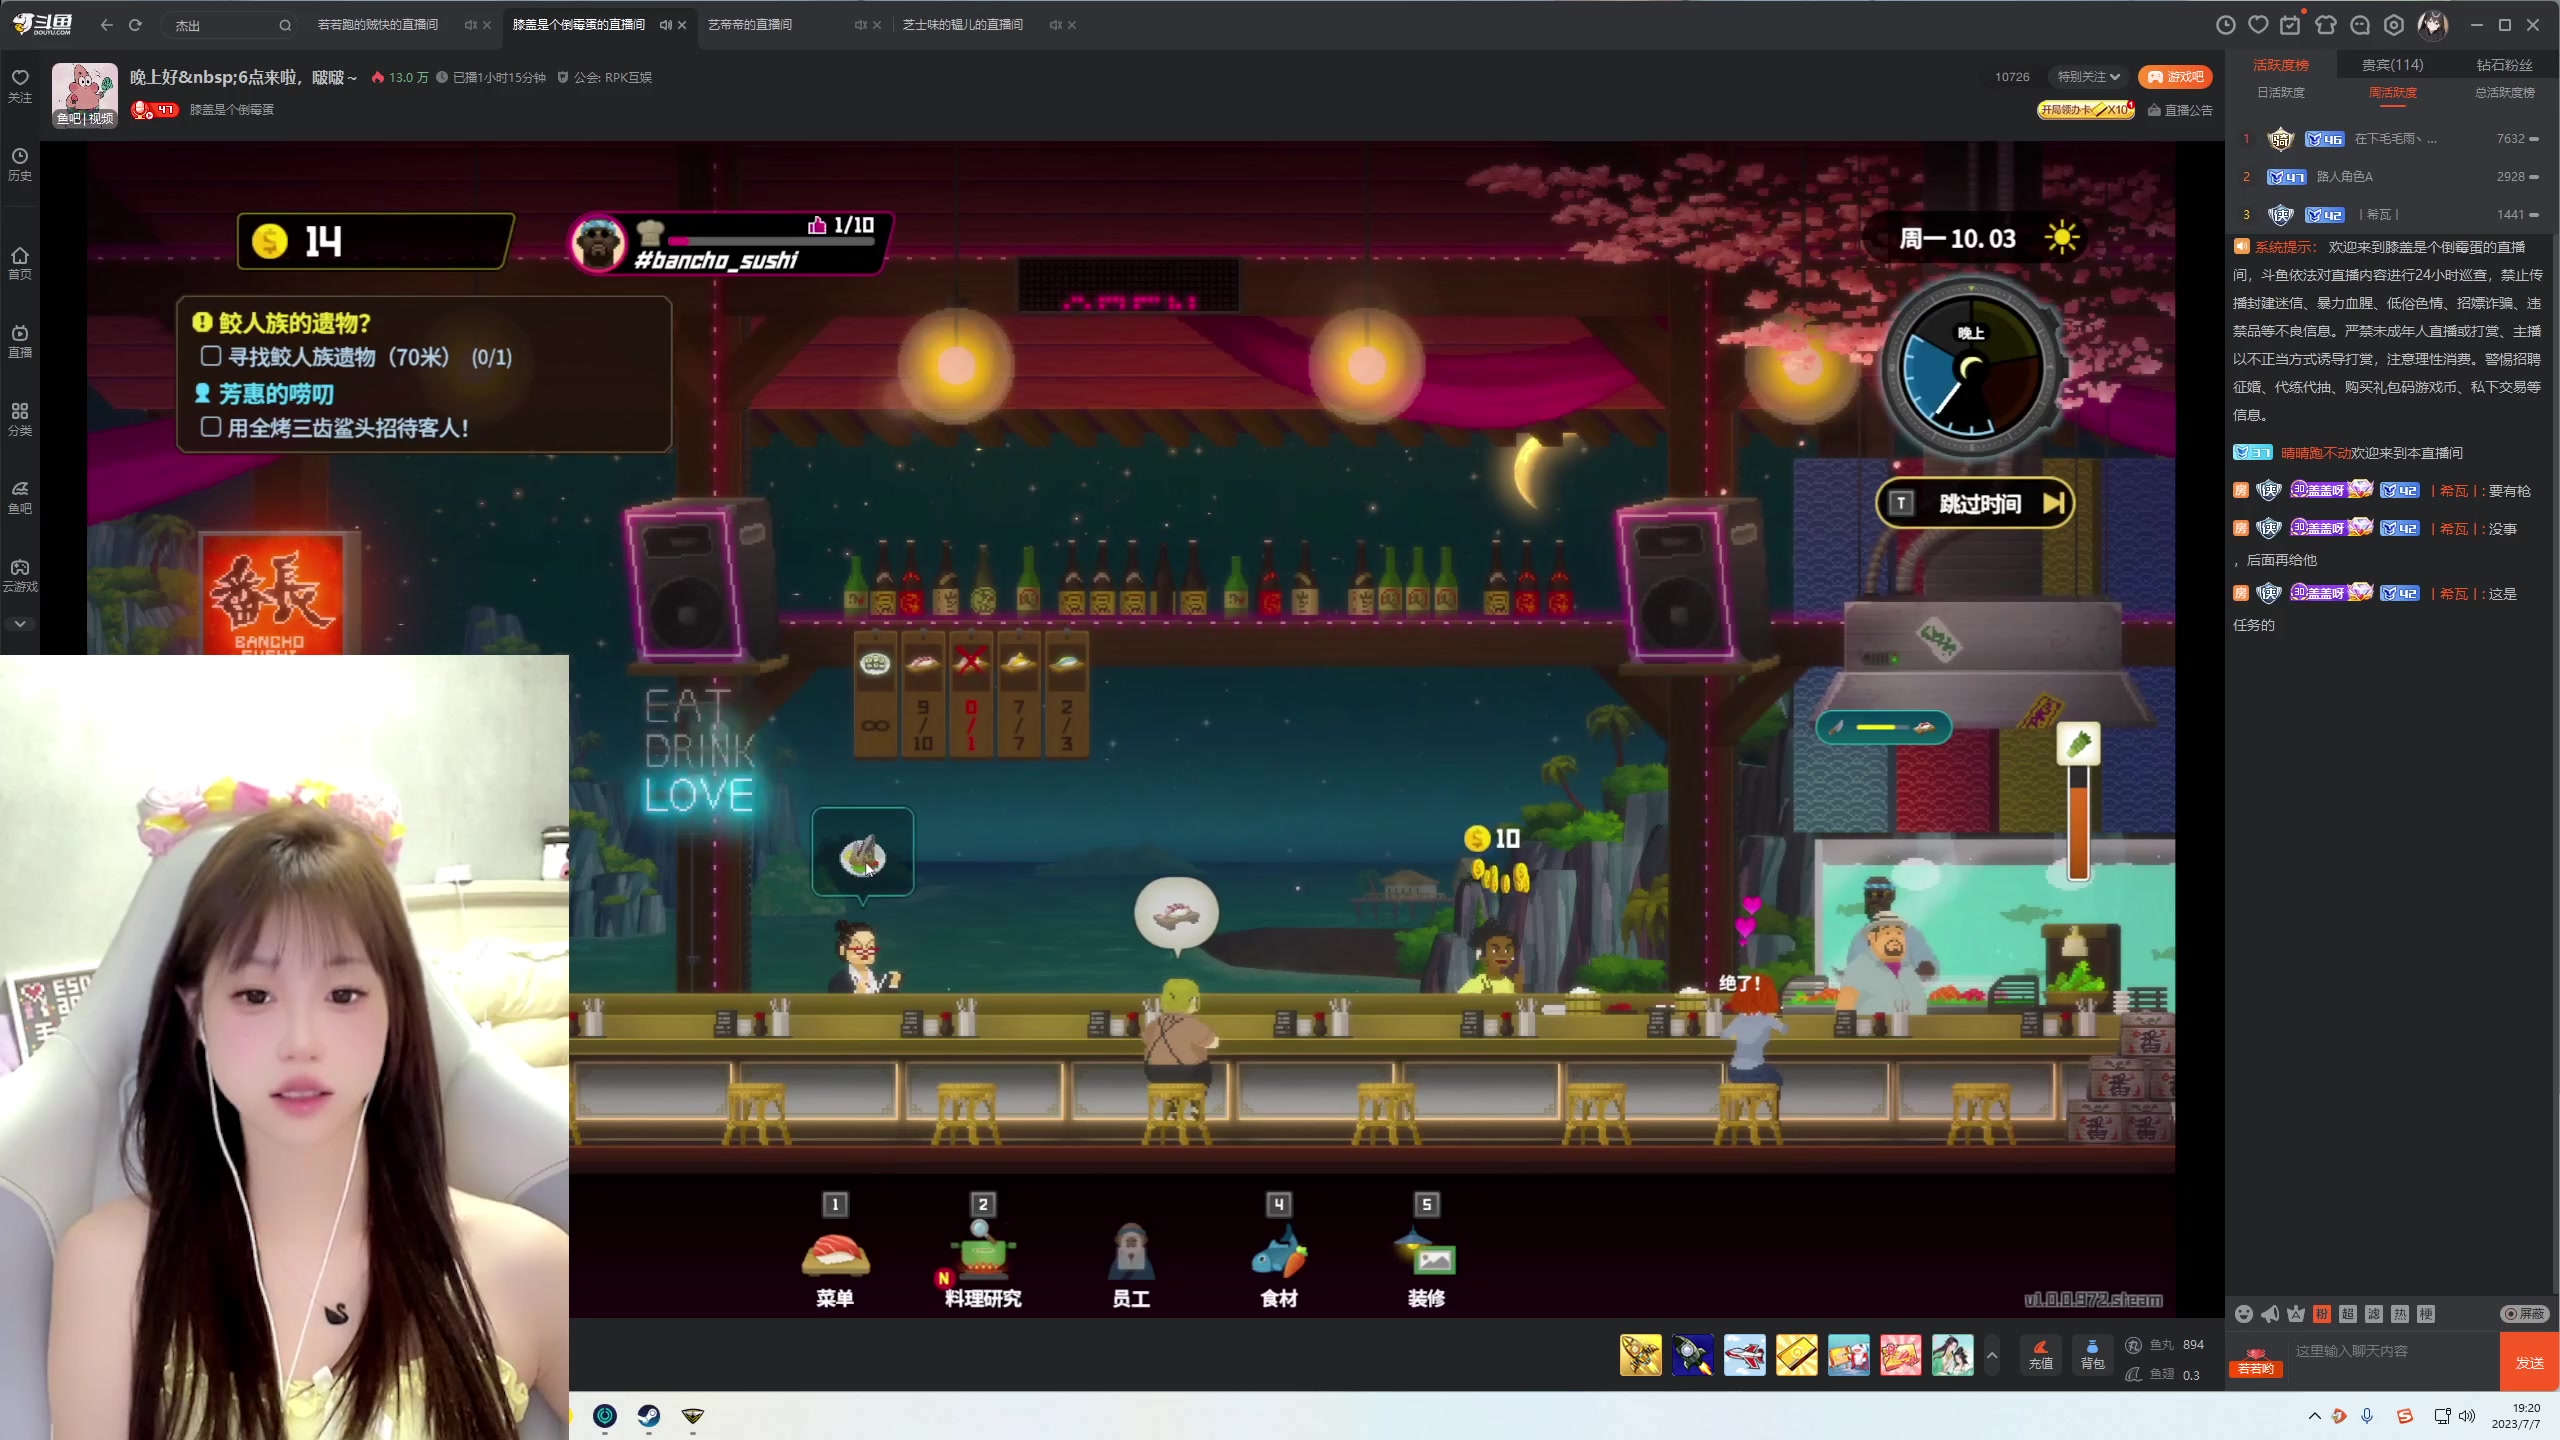Screen dimensions: 2560x1440
Task: Open emoji picker in chat toolbar
Action: point(2244,1314)
